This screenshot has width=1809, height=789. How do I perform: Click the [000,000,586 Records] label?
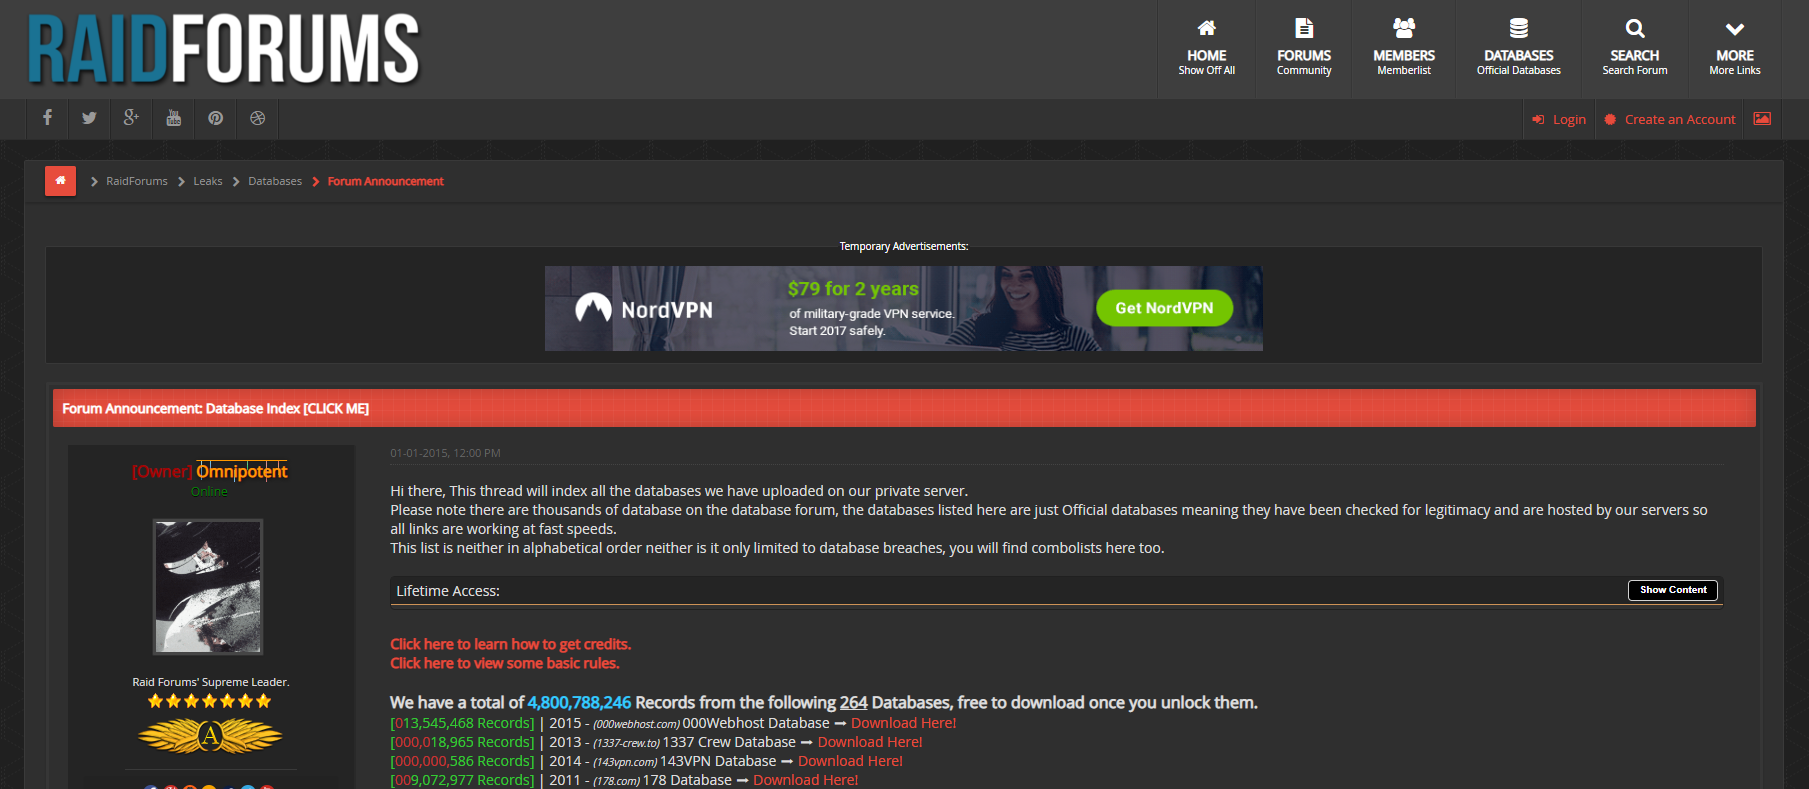pyautogui.click(x=462, y=761)
